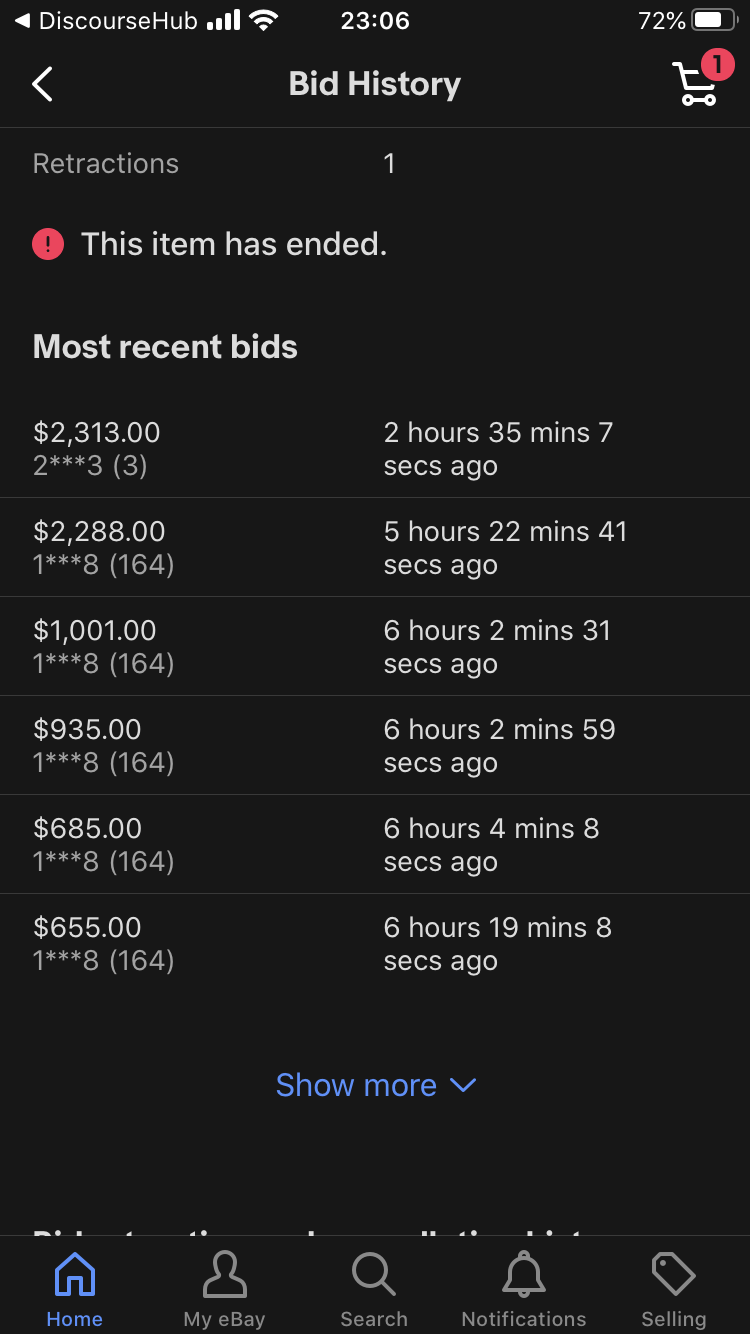The width and height of the screenshot is (750, 1334).
Task: Select the $655.00 bid entry
Action: (x=375, y=943)
